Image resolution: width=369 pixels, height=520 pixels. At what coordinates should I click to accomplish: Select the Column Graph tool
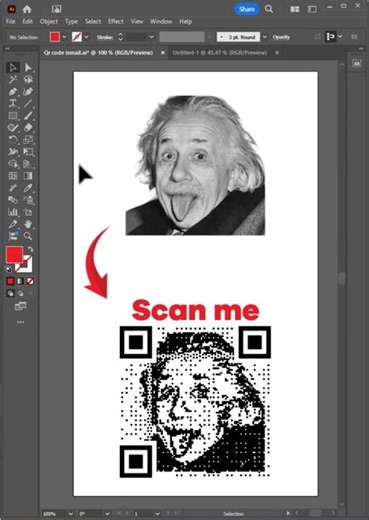(x=13, y=212)
